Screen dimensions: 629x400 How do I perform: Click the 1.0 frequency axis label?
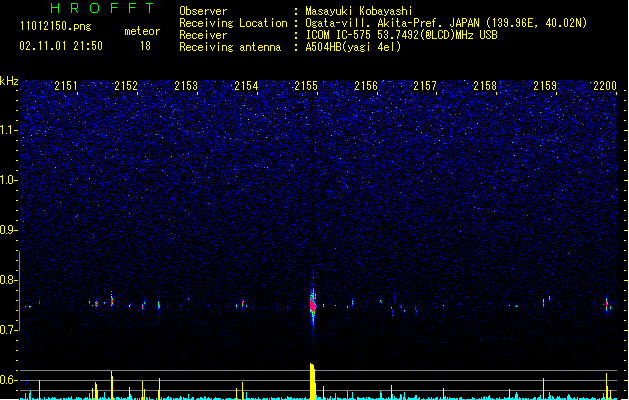[x=9, y=180]
